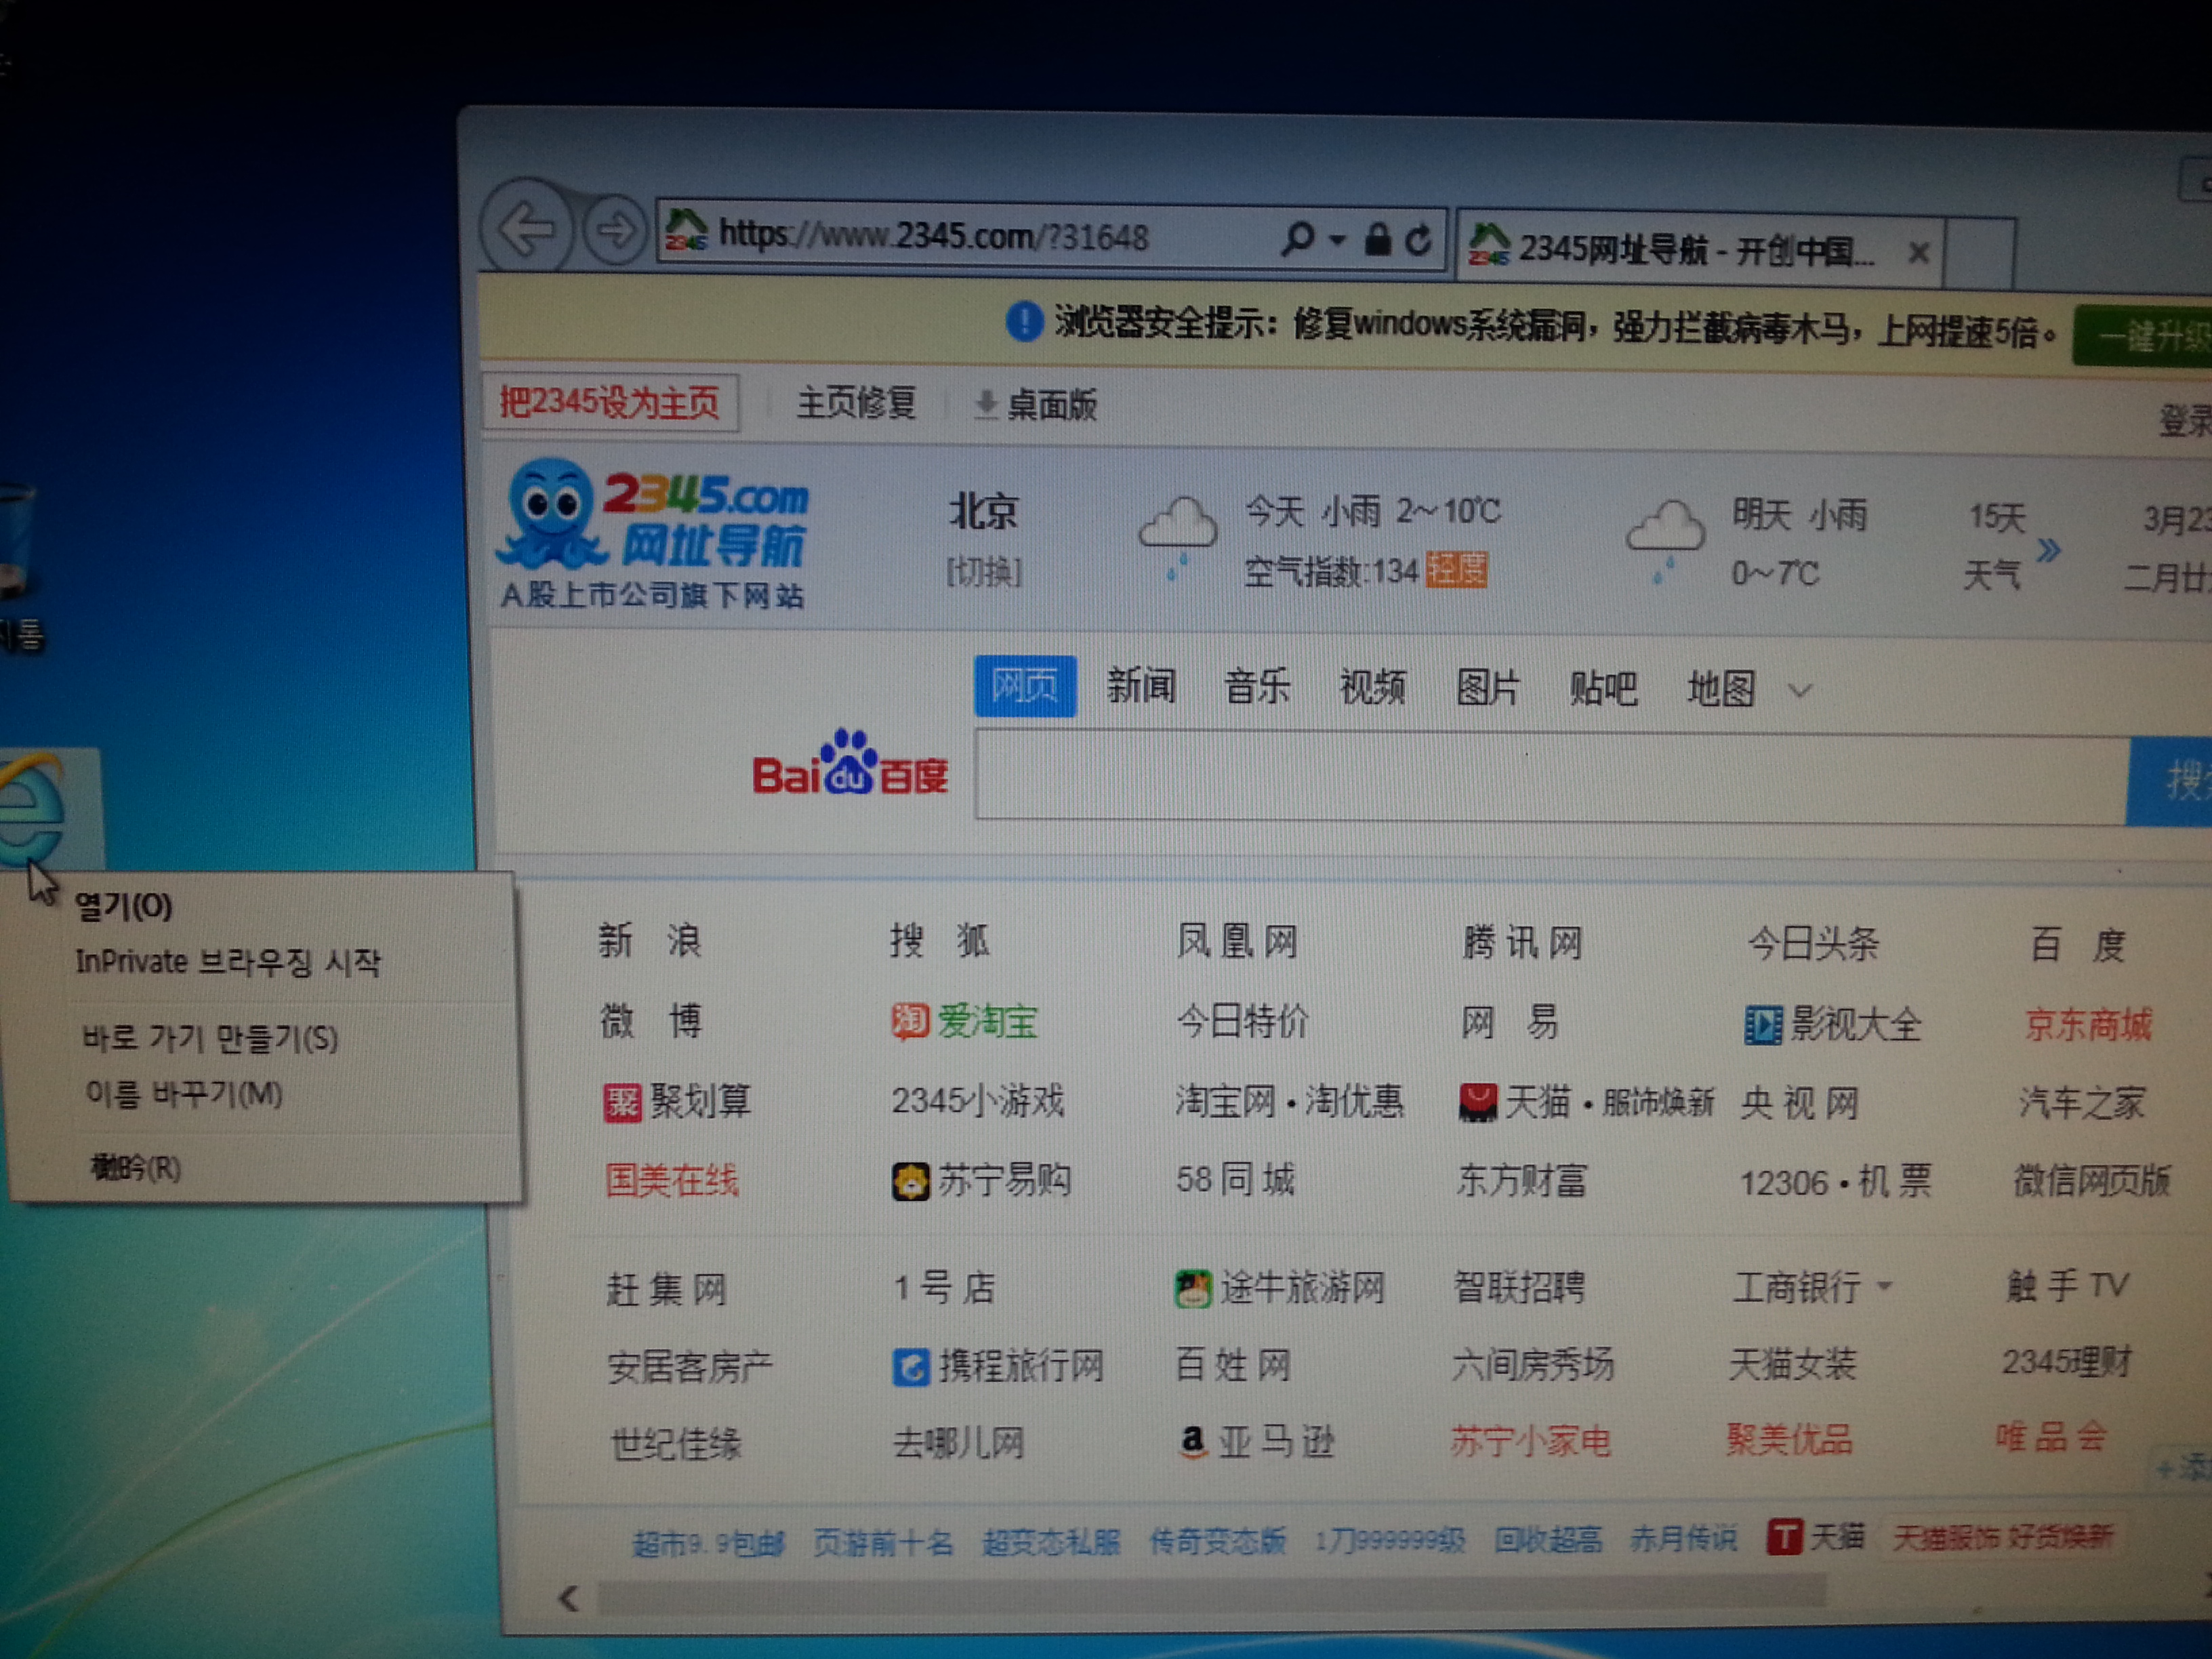The width and height of the screenshot is (2212, 1659).
Task: Choose the (R) properties item in context menu
Action: pyautogui.click(x=137, y=1167)
